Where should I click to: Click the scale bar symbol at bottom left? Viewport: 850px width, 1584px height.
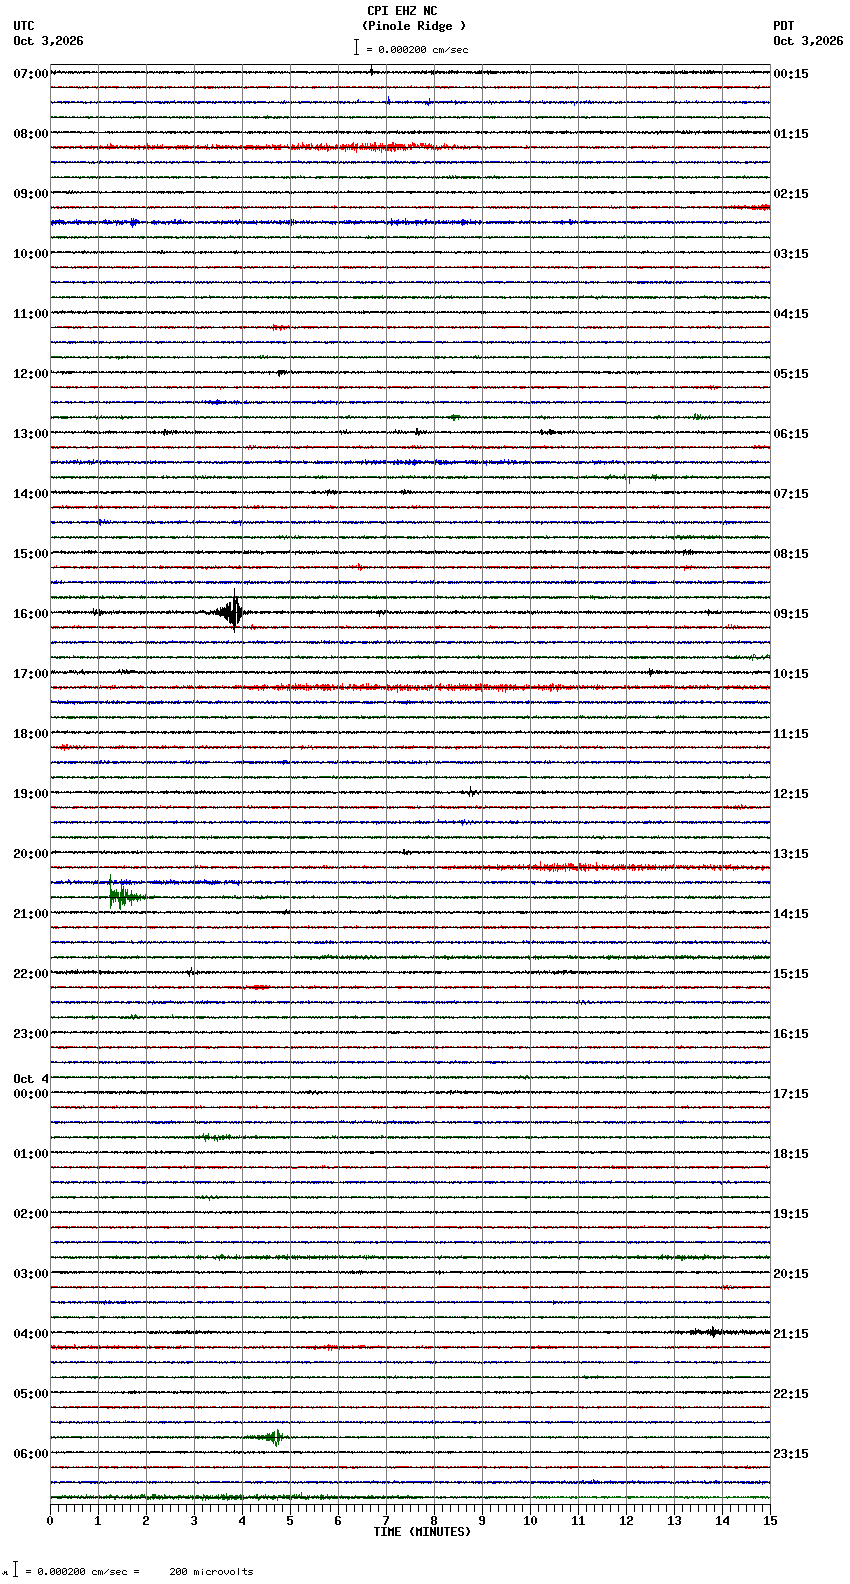tap(15, 1570)
